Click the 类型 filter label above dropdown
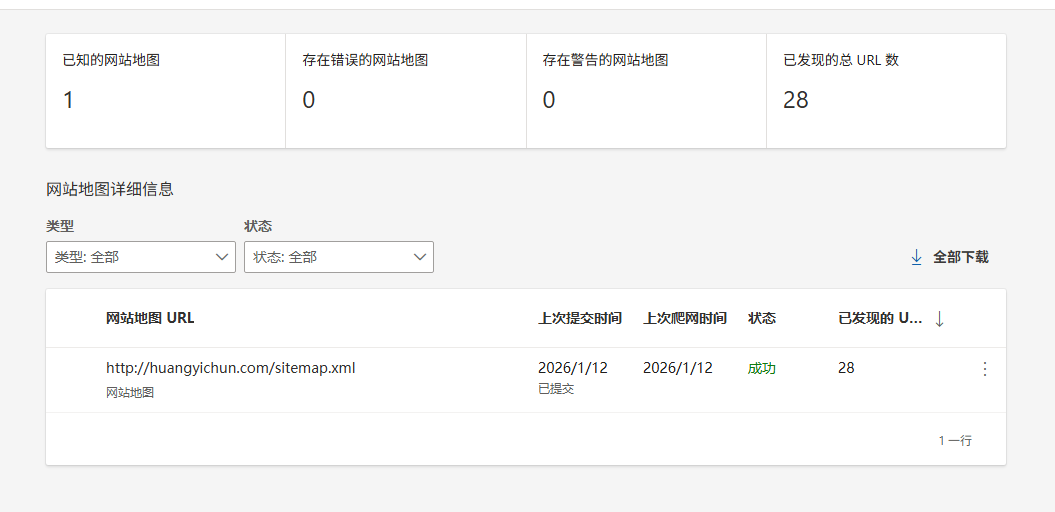 (59, 226)
